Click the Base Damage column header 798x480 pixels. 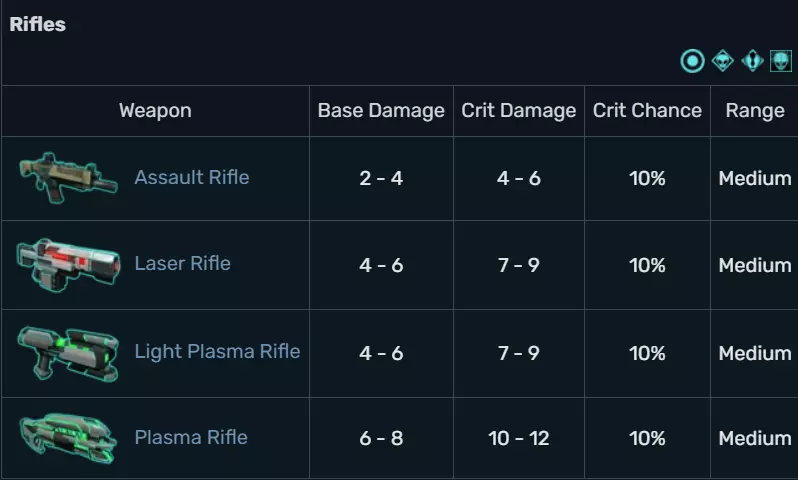click(x=381, y=110)
